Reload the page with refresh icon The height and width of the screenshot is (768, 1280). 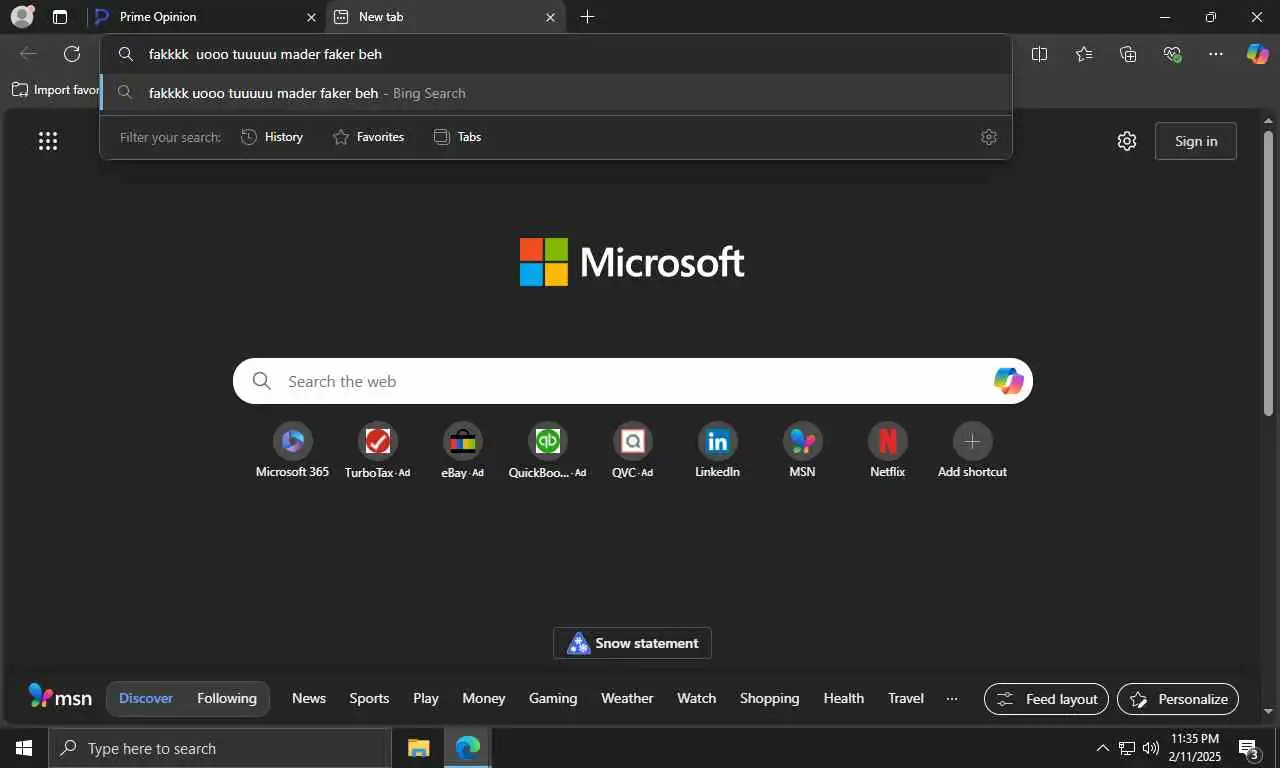tap(72, 54)
